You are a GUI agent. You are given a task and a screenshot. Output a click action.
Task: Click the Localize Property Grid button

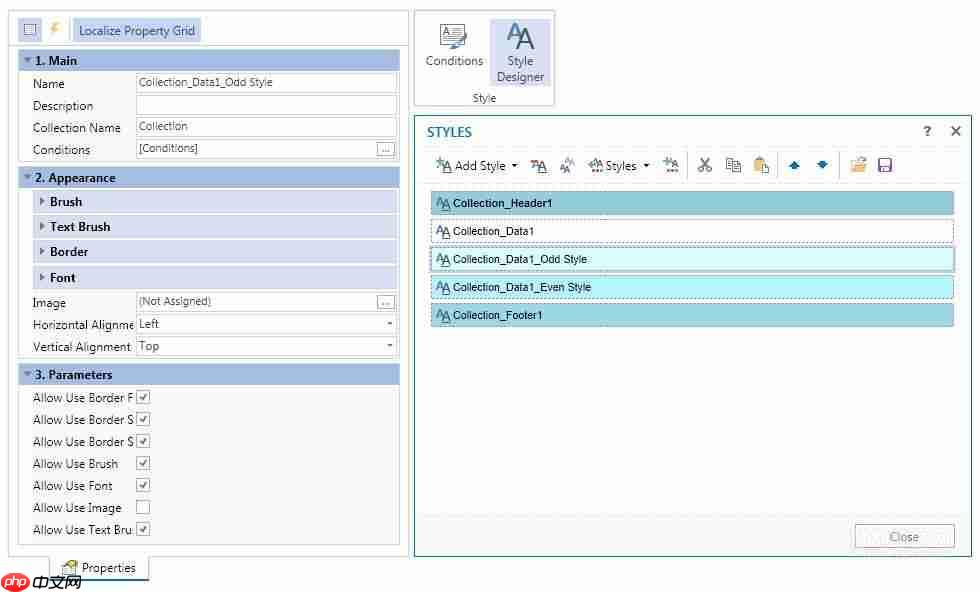pos(136,30)
